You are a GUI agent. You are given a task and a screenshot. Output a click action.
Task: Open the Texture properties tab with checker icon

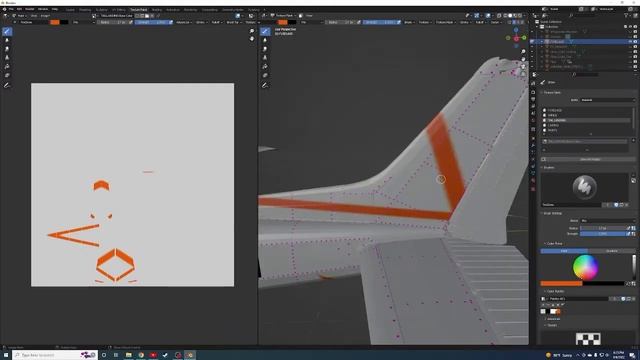pyautogui.click(x=533, y=189)
